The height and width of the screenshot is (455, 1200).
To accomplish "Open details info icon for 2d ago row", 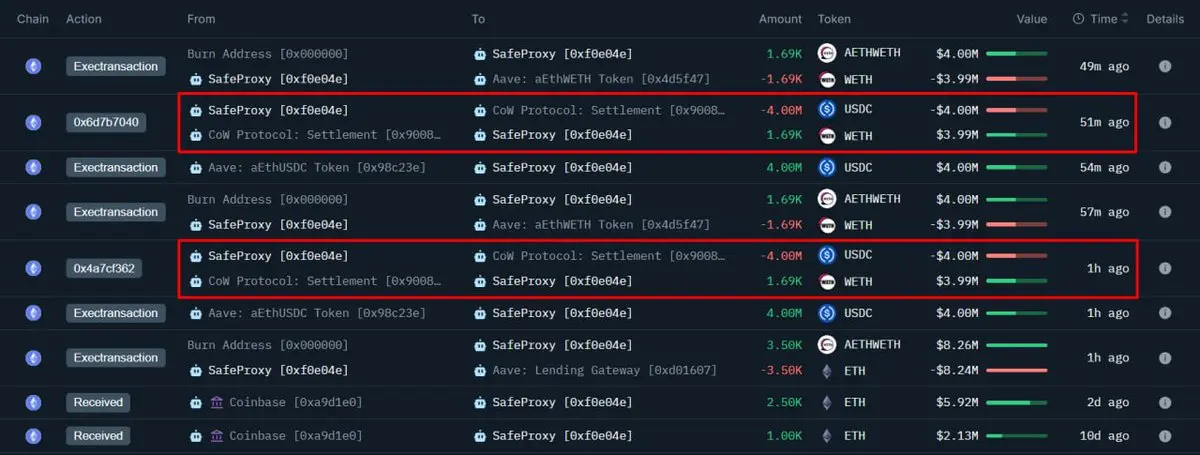I will [1165, 403].
